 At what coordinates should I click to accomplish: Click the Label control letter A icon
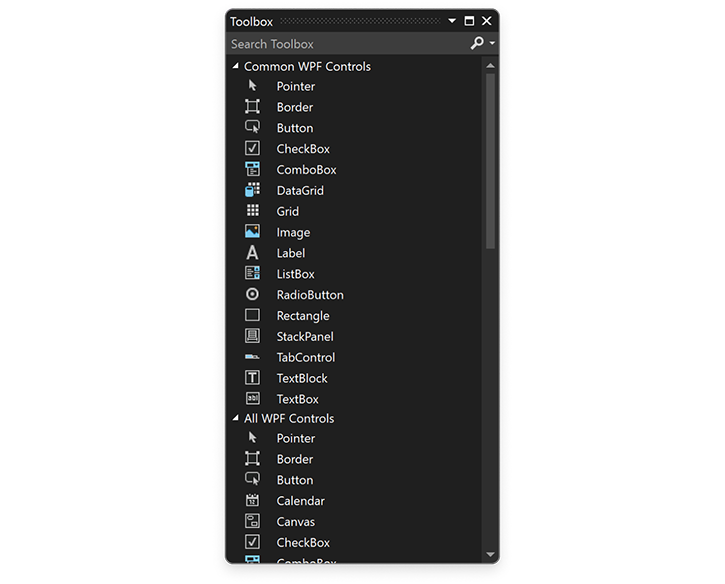point(252,253)
